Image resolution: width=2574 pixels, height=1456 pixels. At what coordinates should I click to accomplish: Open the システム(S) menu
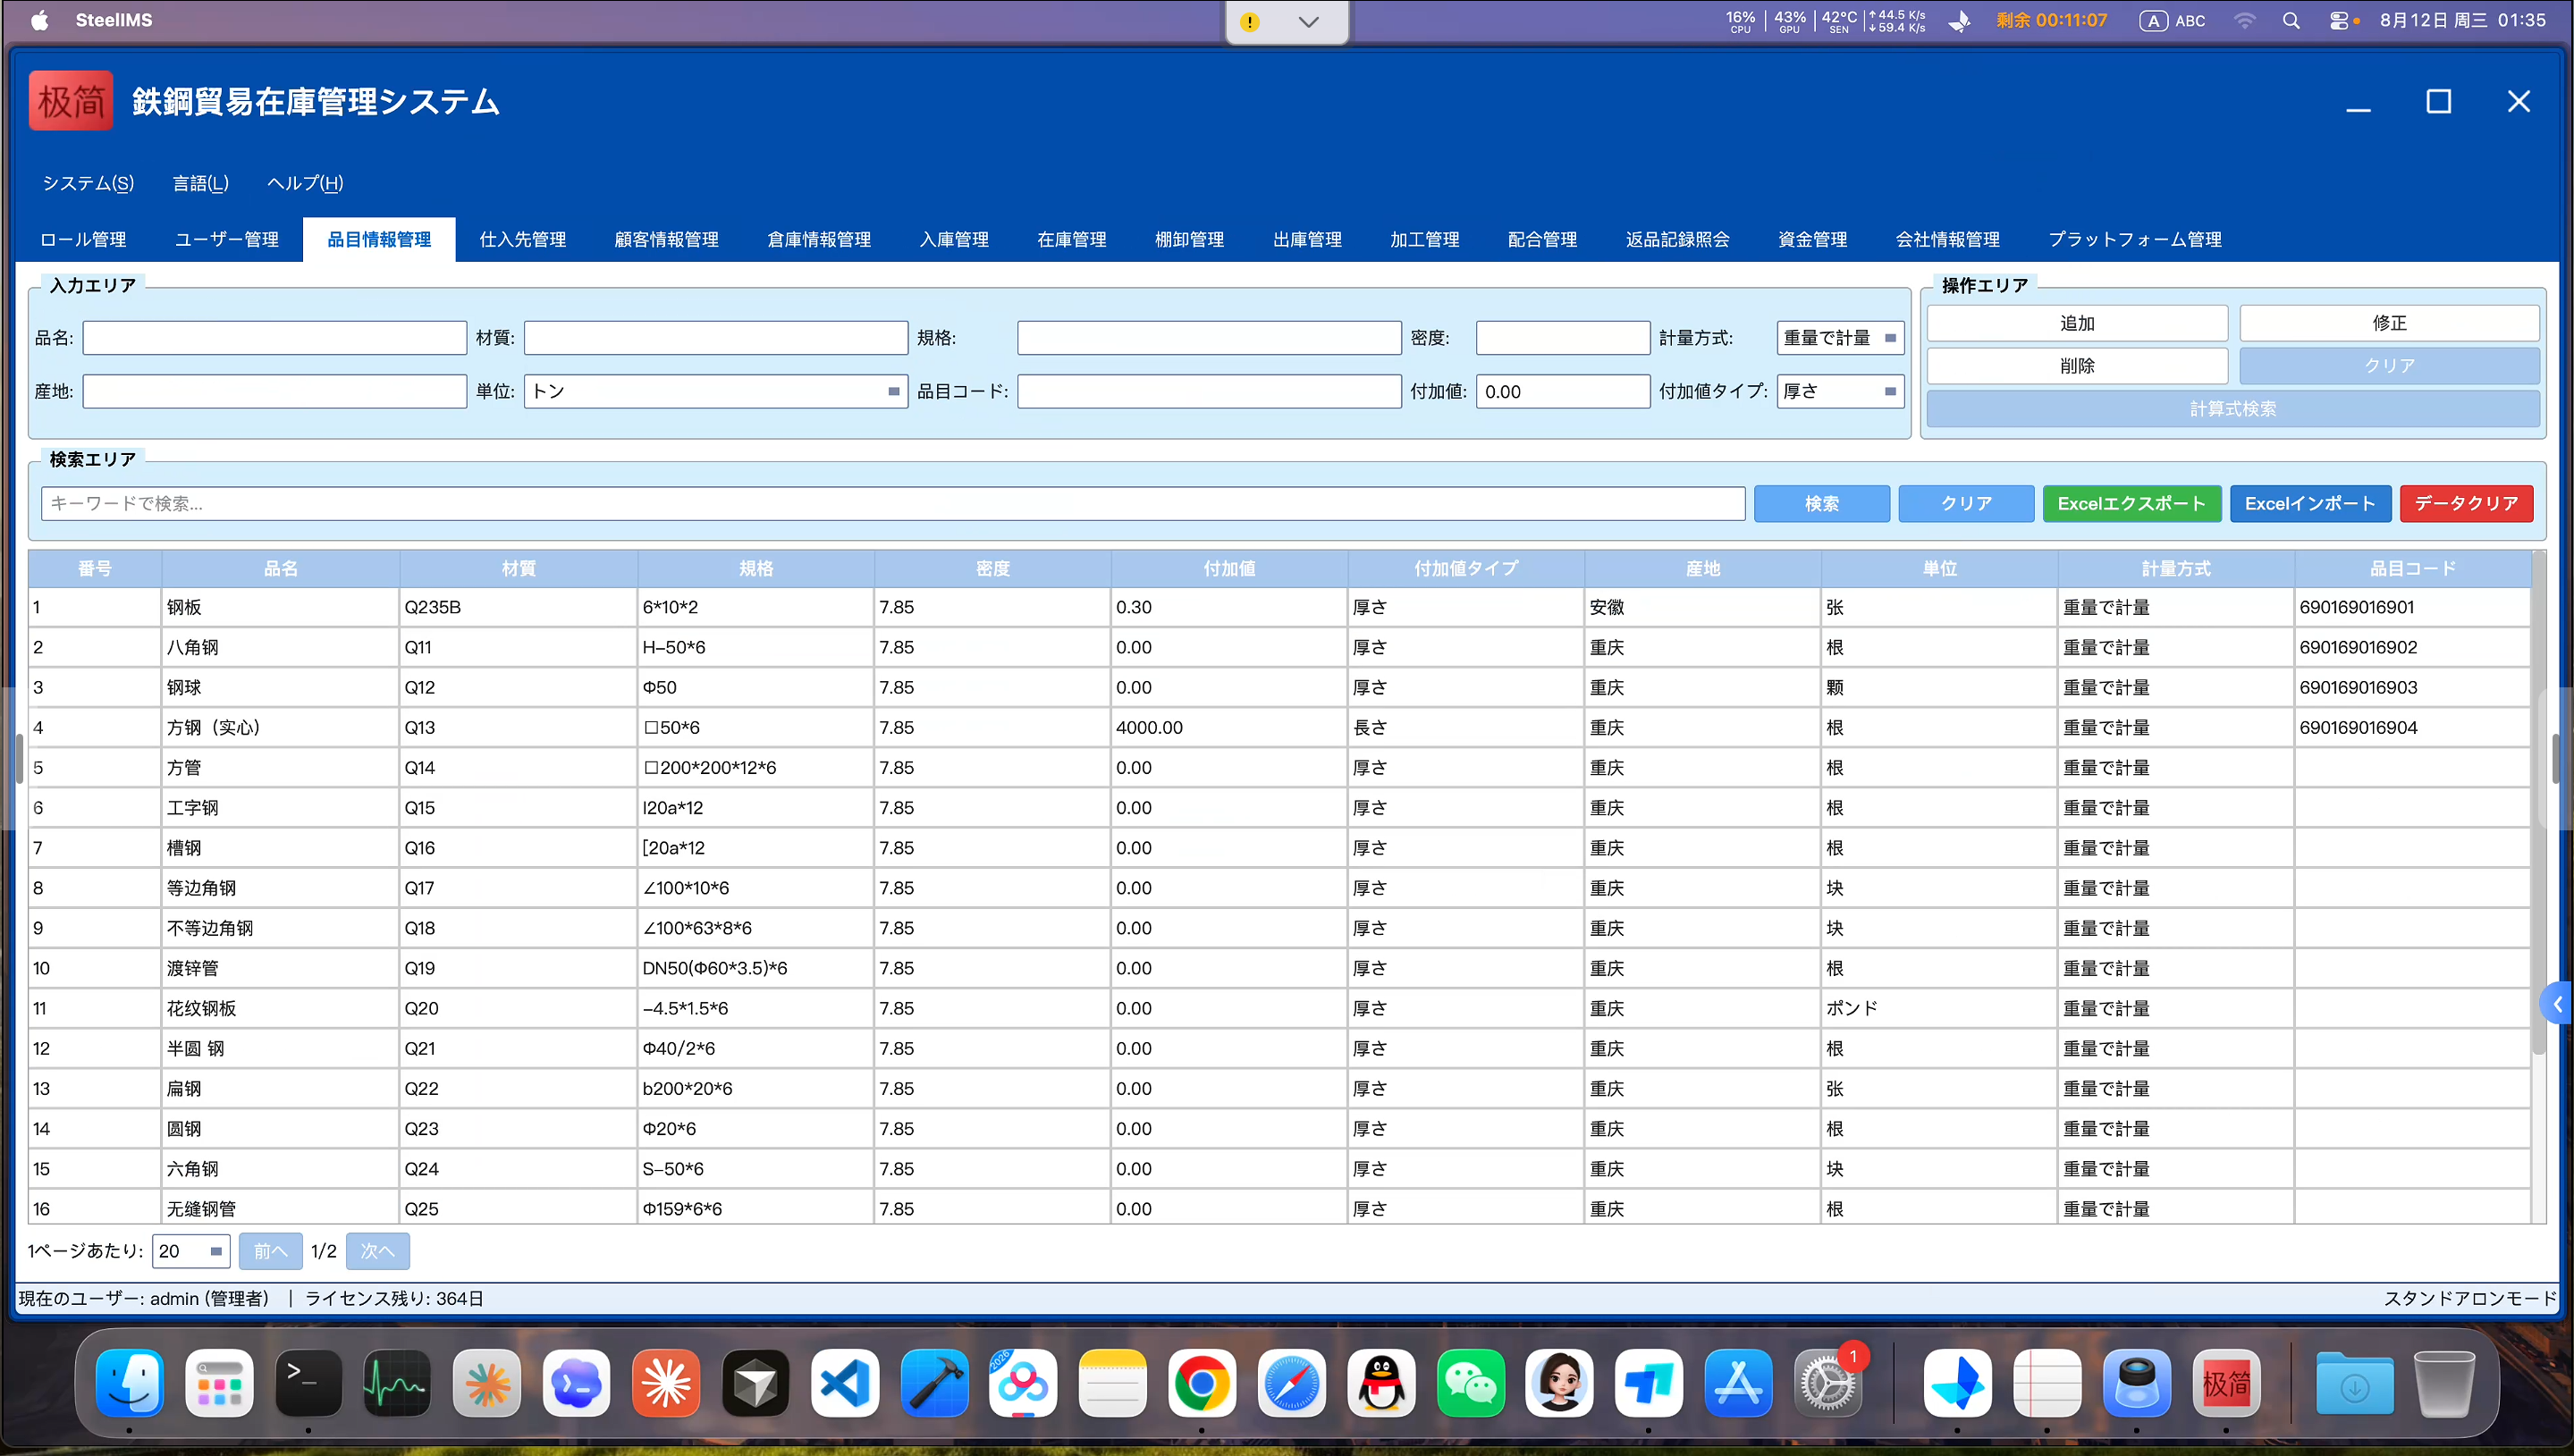pyautogui.click(x=88, y=183)
